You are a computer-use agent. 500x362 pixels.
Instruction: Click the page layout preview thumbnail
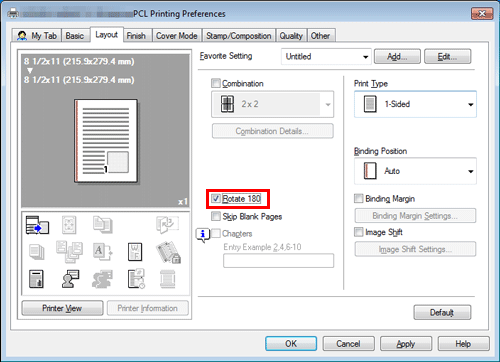tap(106, 141)
